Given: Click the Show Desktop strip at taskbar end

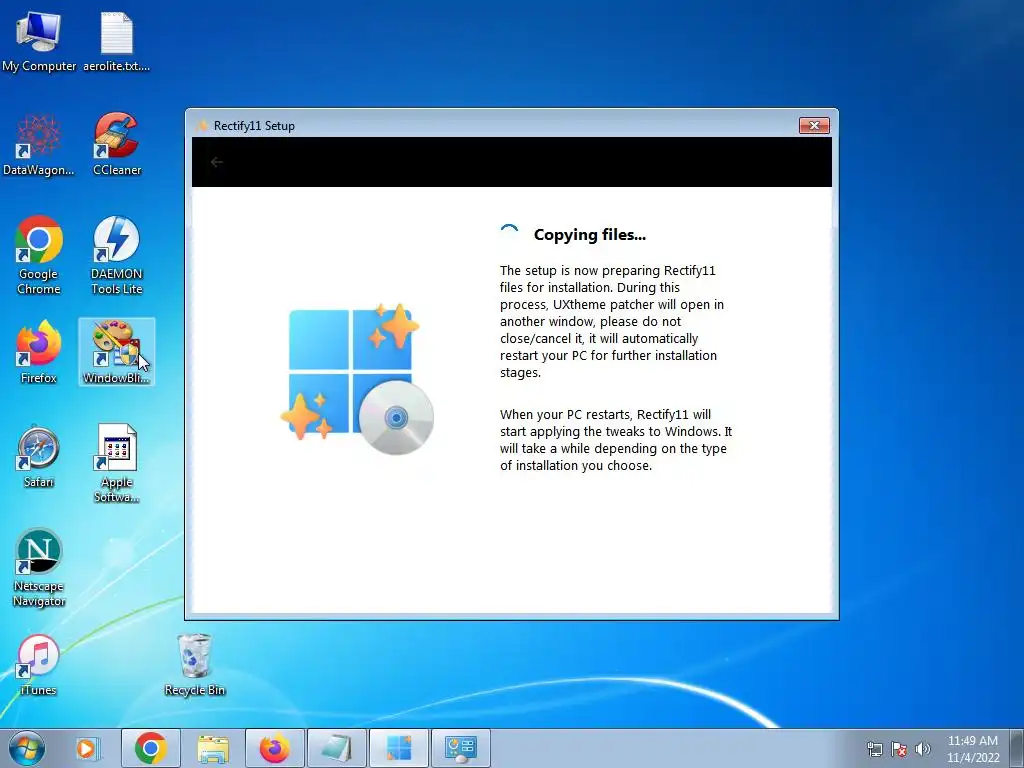Looking at the screenshot, I should click(x=1017, y=748).
